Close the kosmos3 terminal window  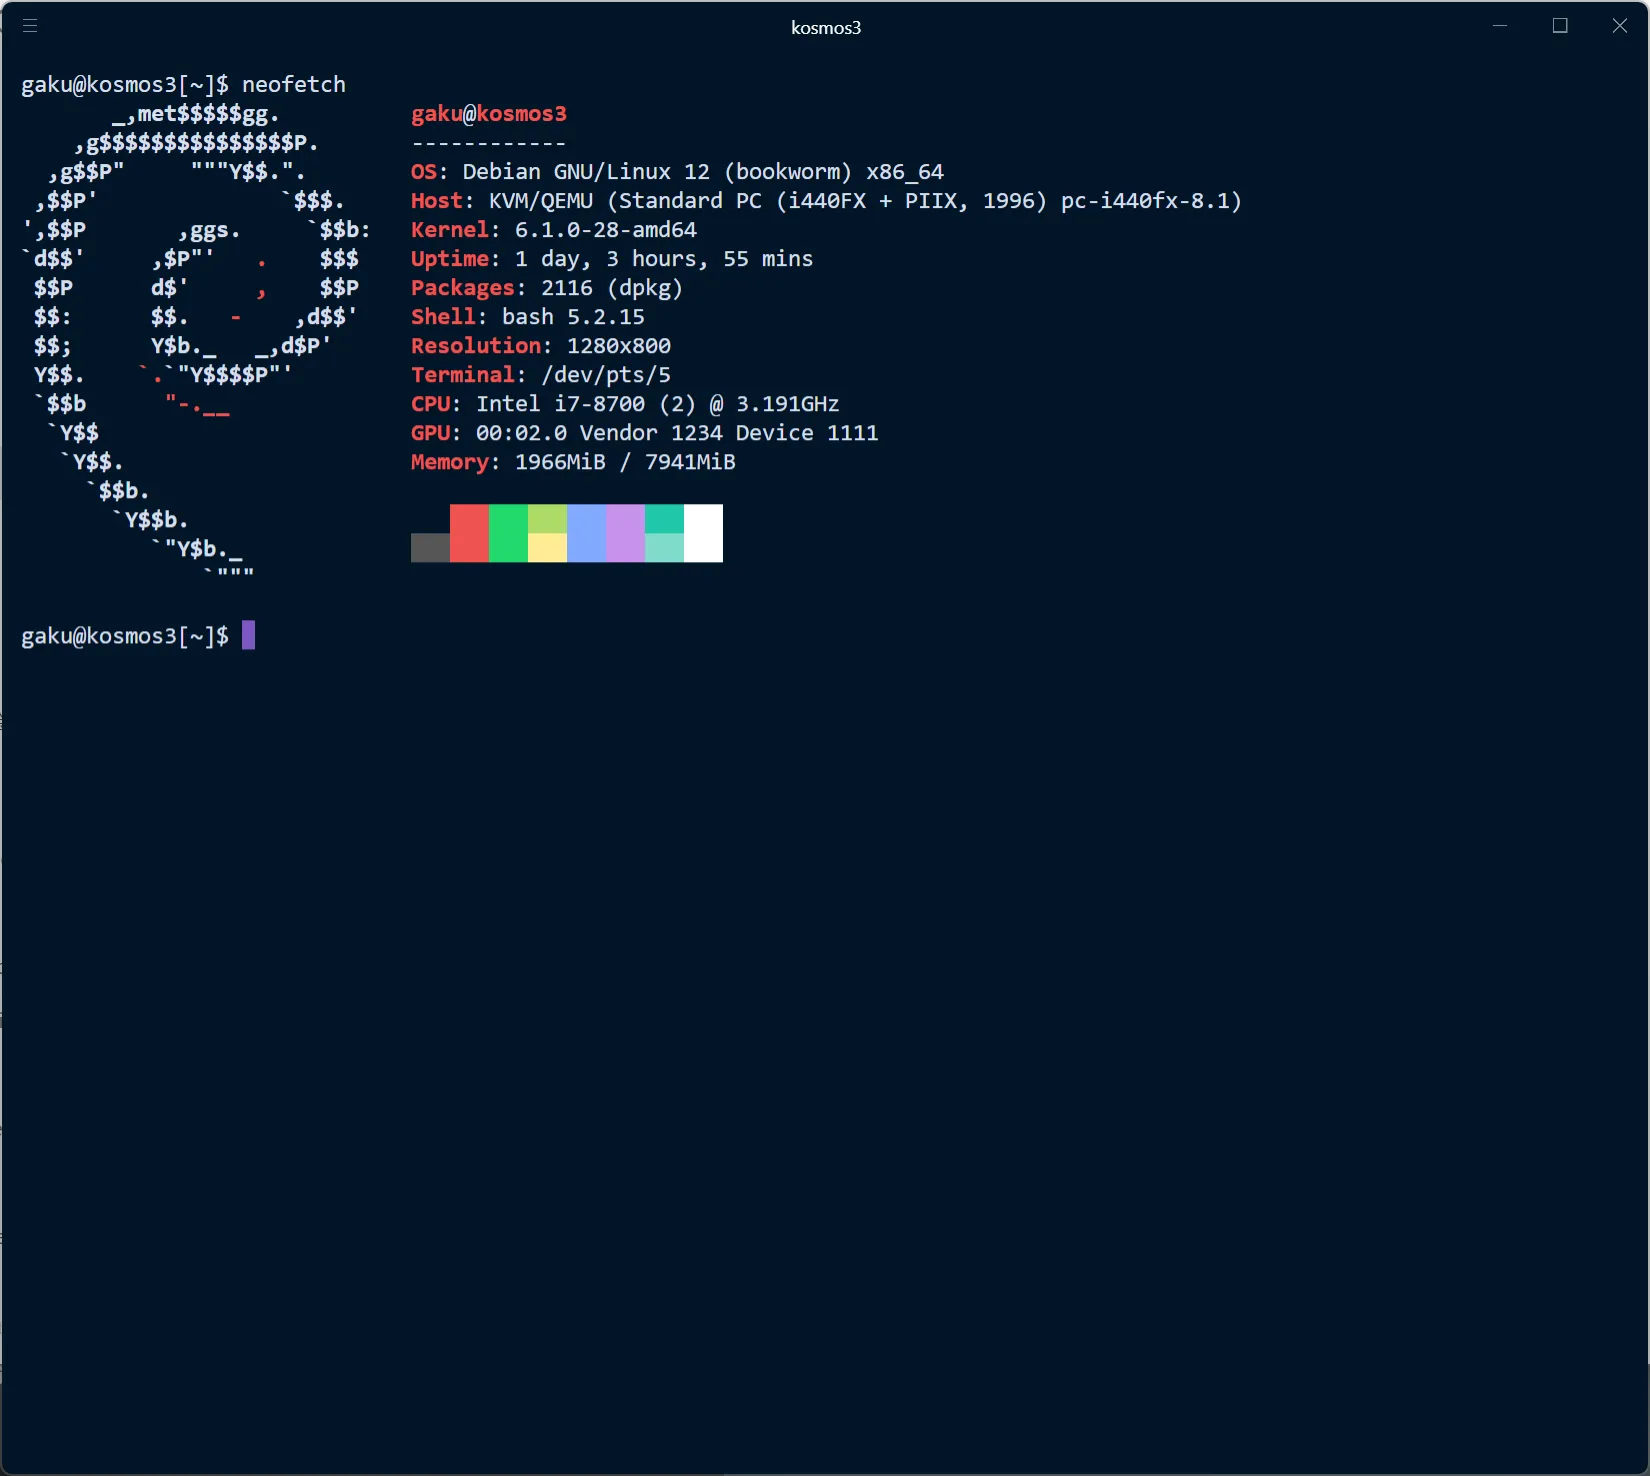pos(1619,26)
